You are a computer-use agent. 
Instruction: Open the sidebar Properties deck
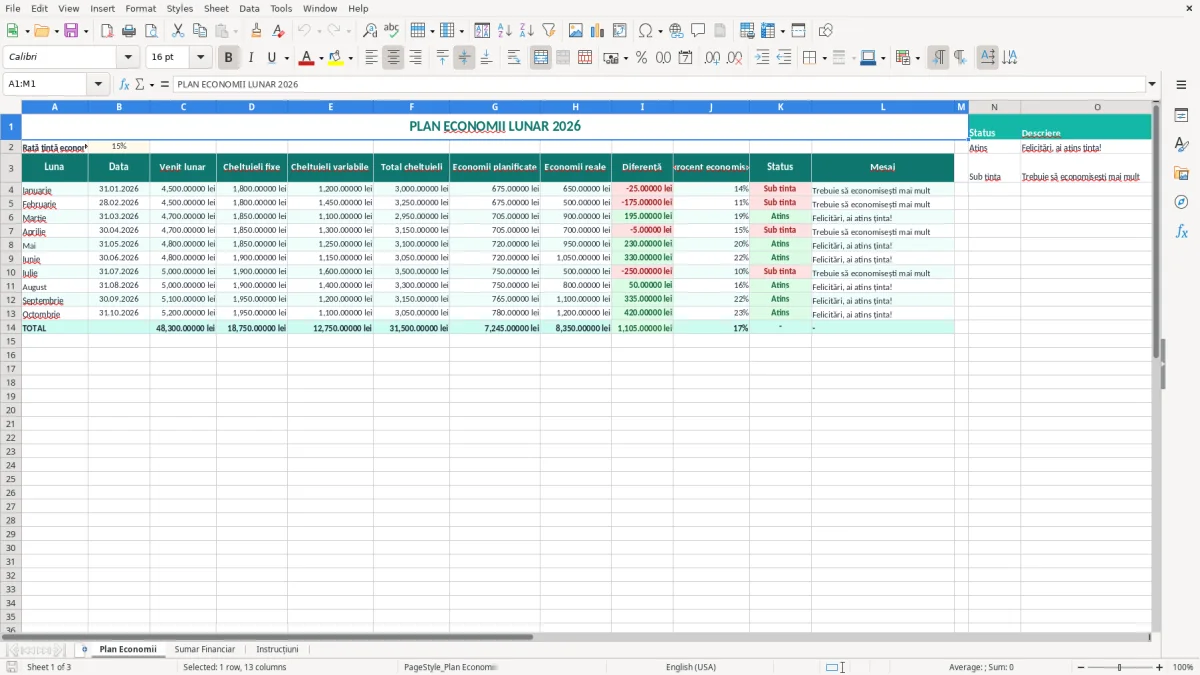click(x=1181, y=116)
